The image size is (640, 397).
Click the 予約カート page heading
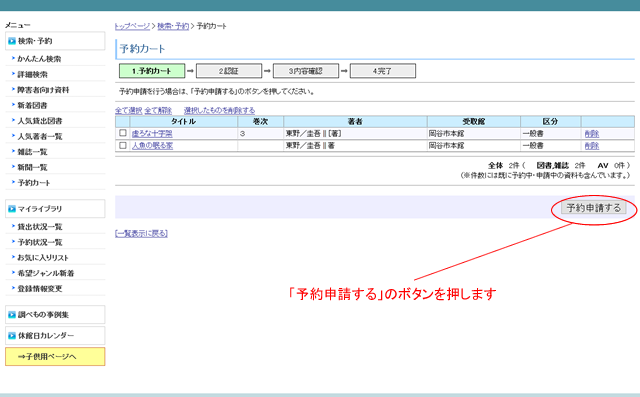click(x=142, y=49)
